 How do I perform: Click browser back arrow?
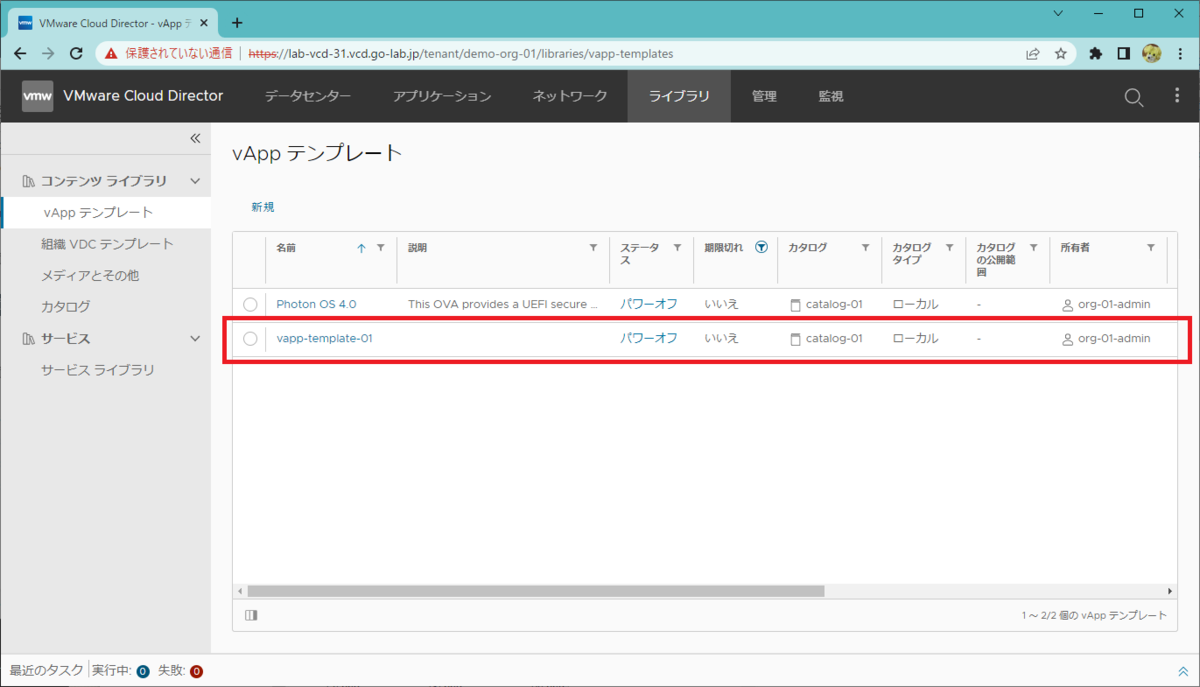pyautogui.click(x=20, y=53)
